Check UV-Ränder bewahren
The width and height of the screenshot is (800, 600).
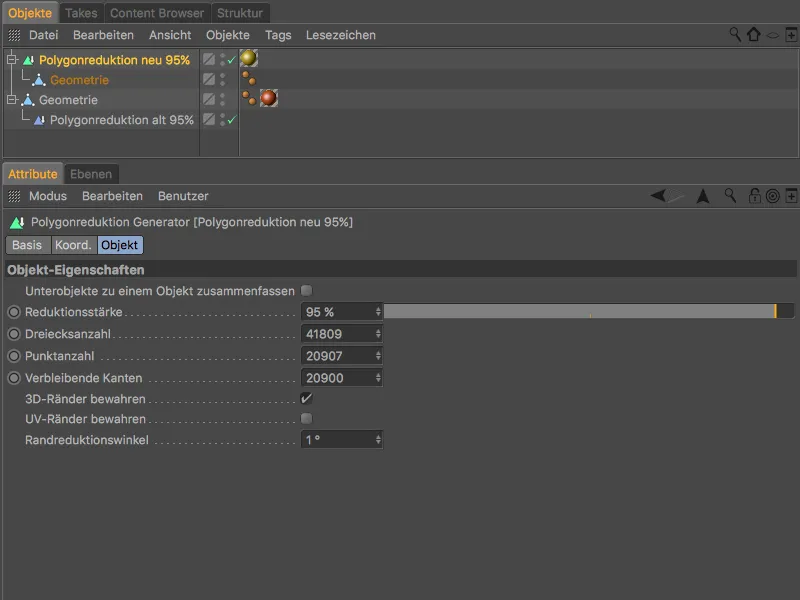307,419
